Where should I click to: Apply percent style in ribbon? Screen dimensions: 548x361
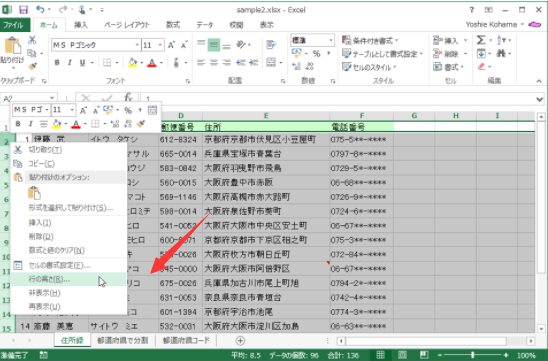point(316,53)
